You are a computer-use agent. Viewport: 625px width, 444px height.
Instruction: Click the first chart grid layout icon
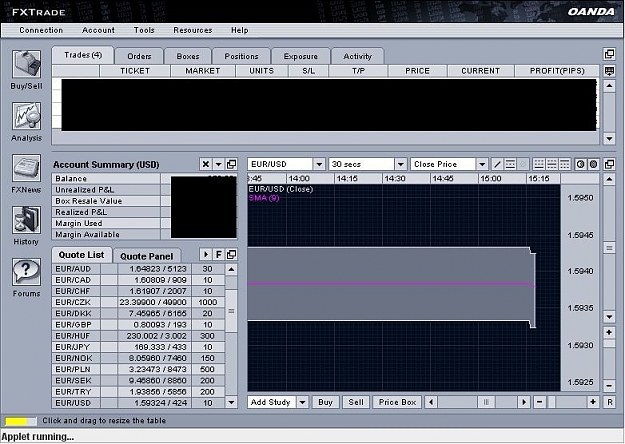(539, 164)
